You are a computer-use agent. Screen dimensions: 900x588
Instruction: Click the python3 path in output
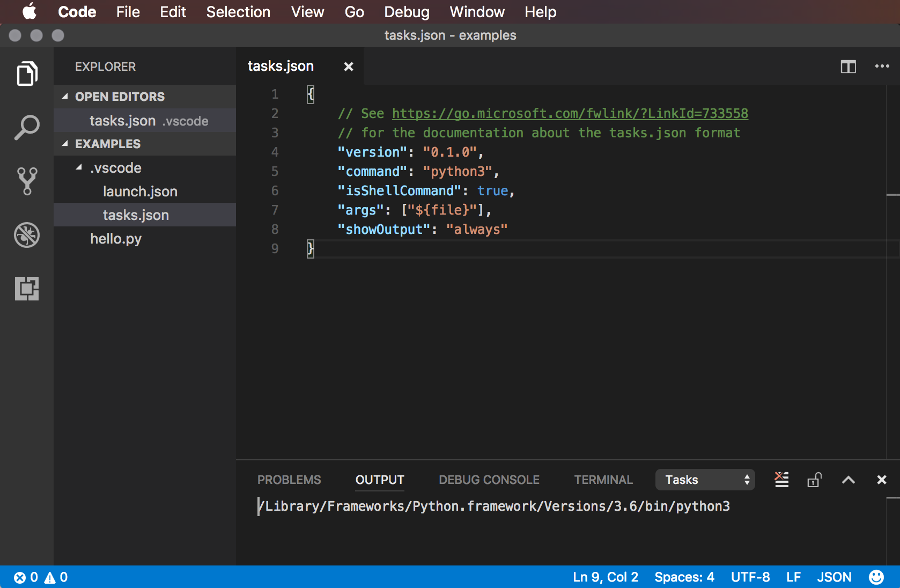pyautogui.click(x=494, y=506)
